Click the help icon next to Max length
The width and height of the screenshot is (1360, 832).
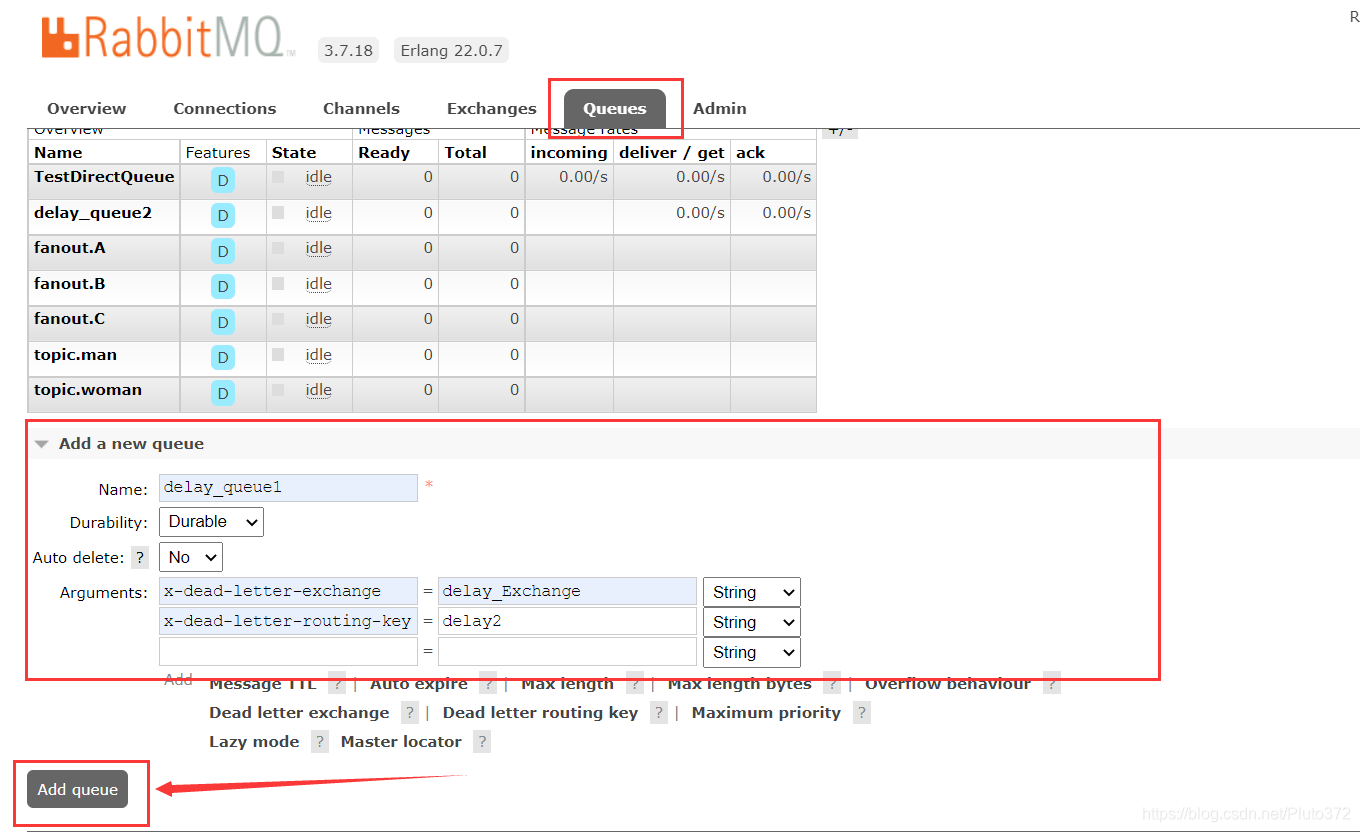pos(635,684)
